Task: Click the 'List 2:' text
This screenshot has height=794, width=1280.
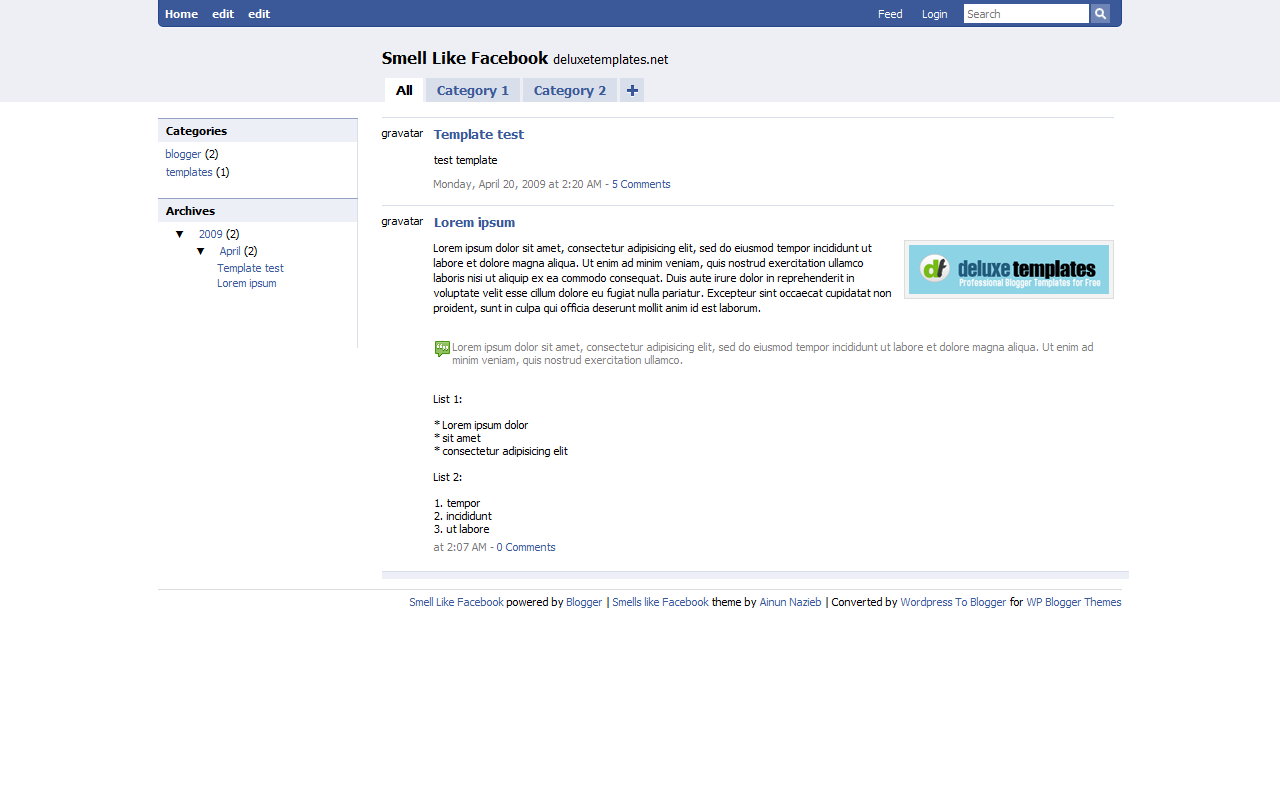Action: tap(447, 477)
